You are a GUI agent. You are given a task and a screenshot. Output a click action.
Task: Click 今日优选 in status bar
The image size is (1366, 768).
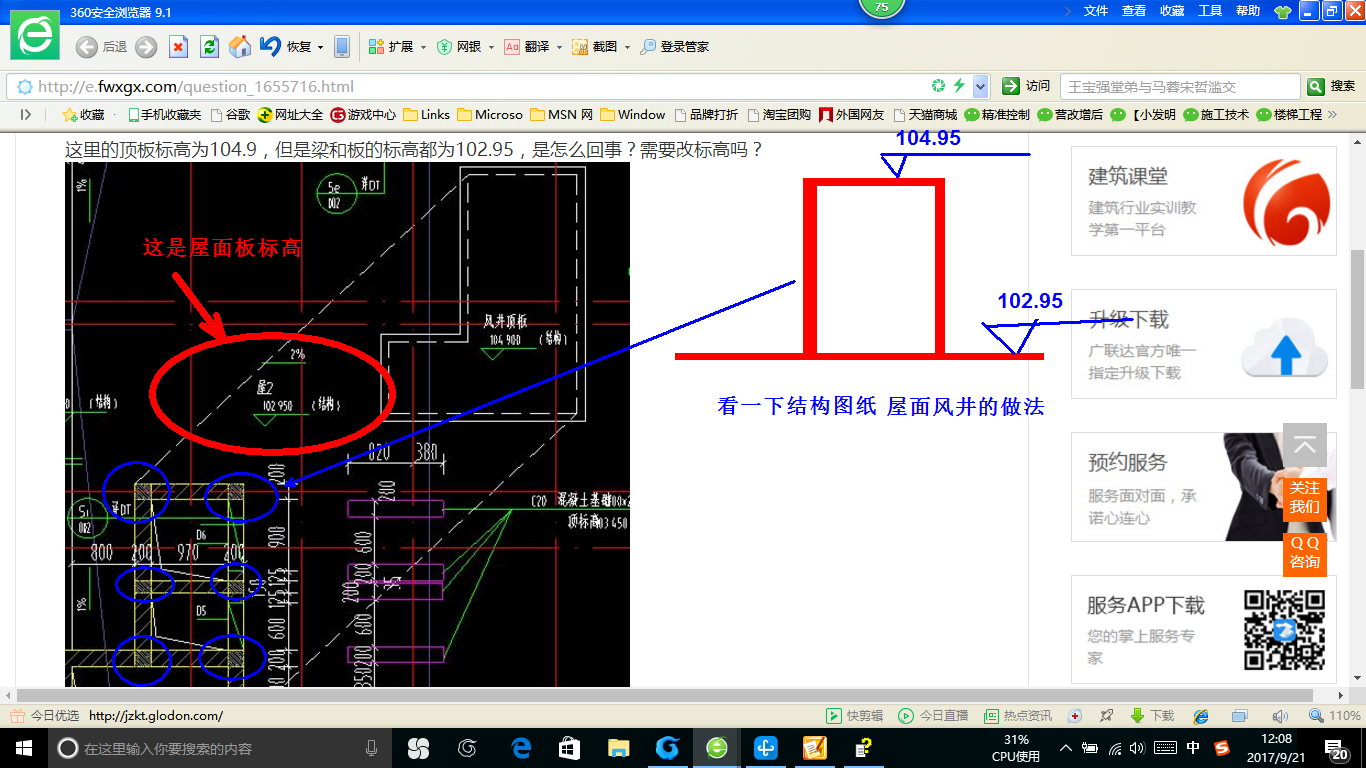tap(46, 716)
